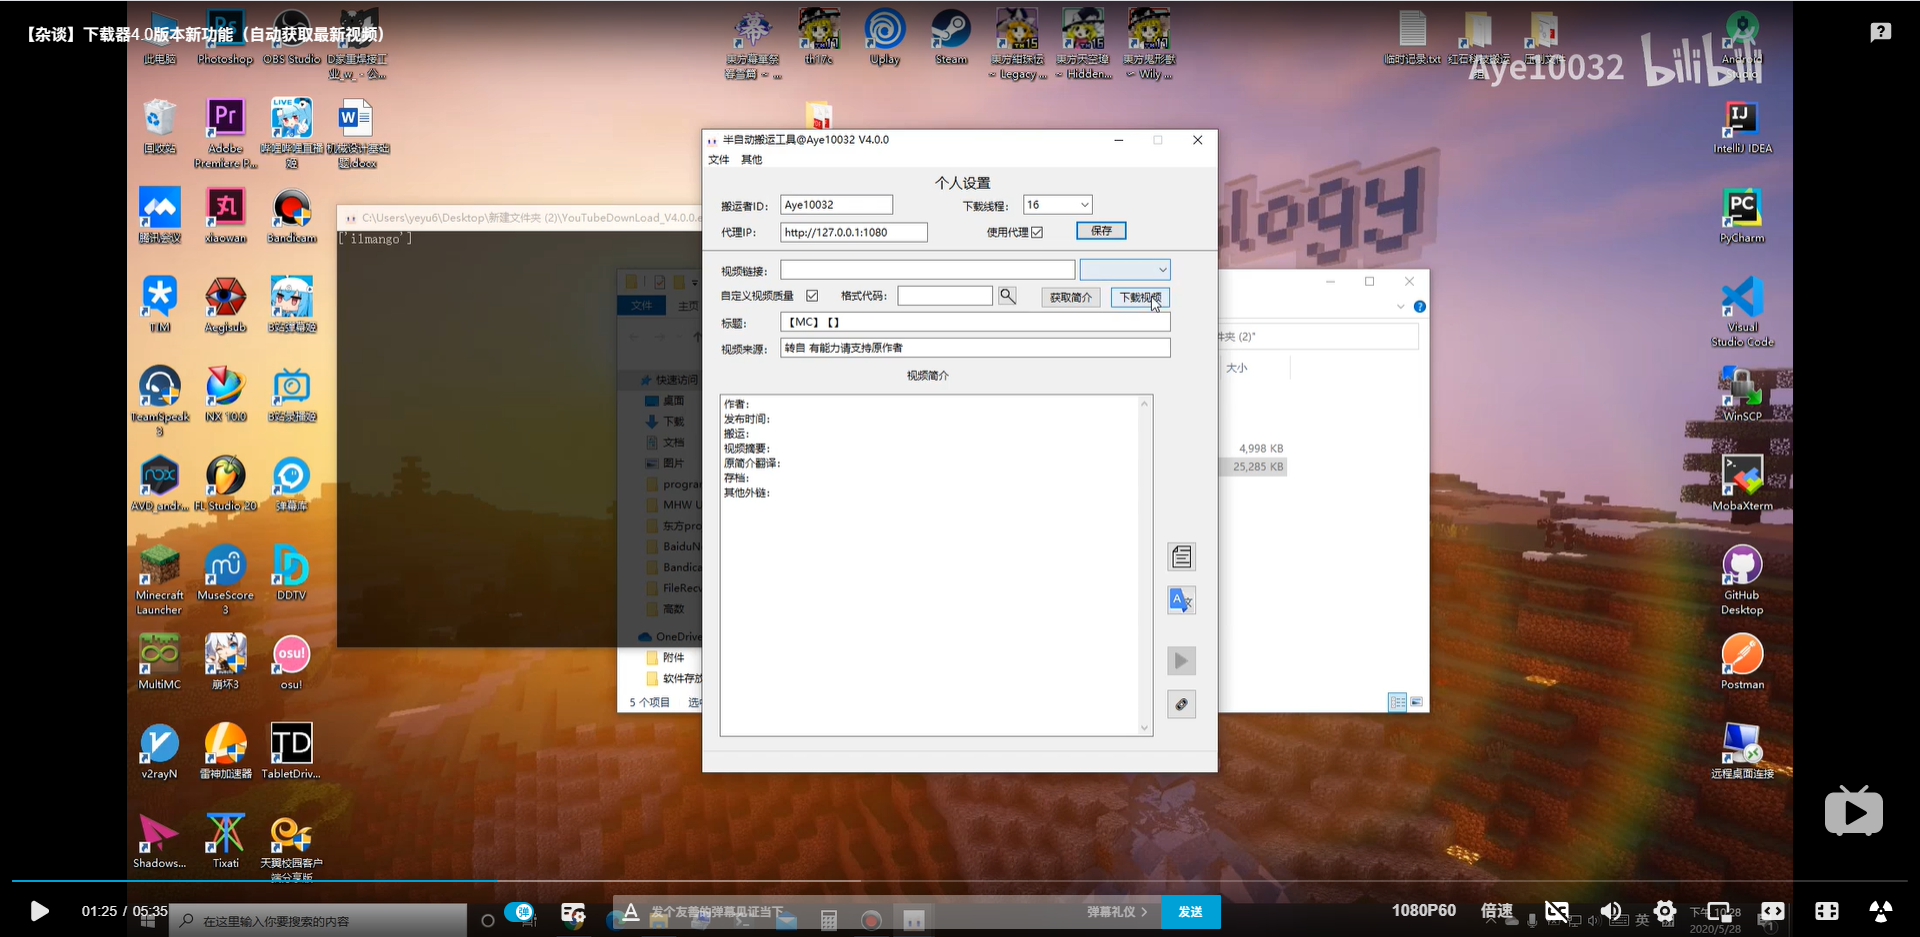Open the Minecraft Launcher desktop icon
This screenshot has height=937, width=1920.
click(159, 580)
